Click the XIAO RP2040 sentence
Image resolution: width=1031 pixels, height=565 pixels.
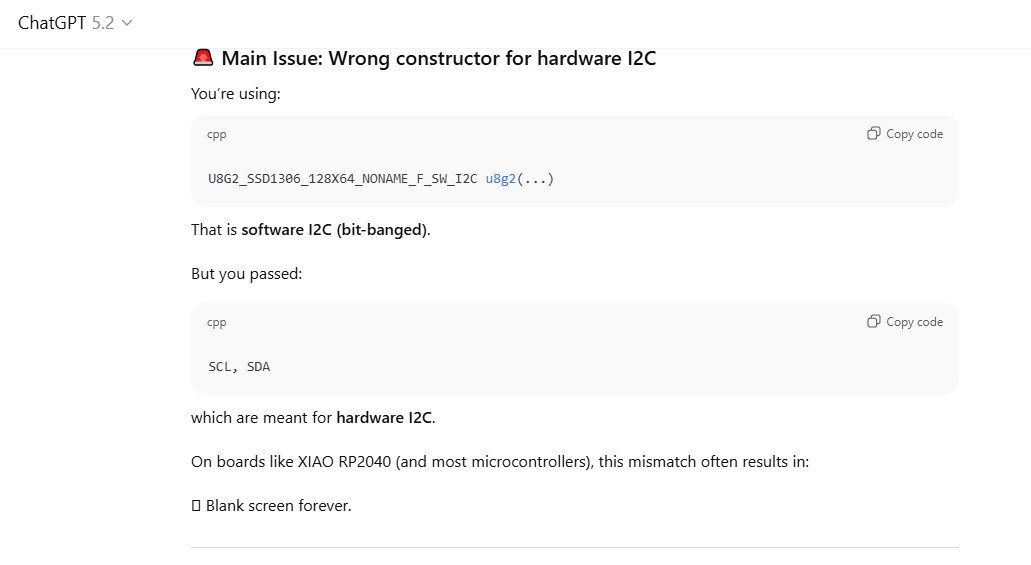[500, 462]
